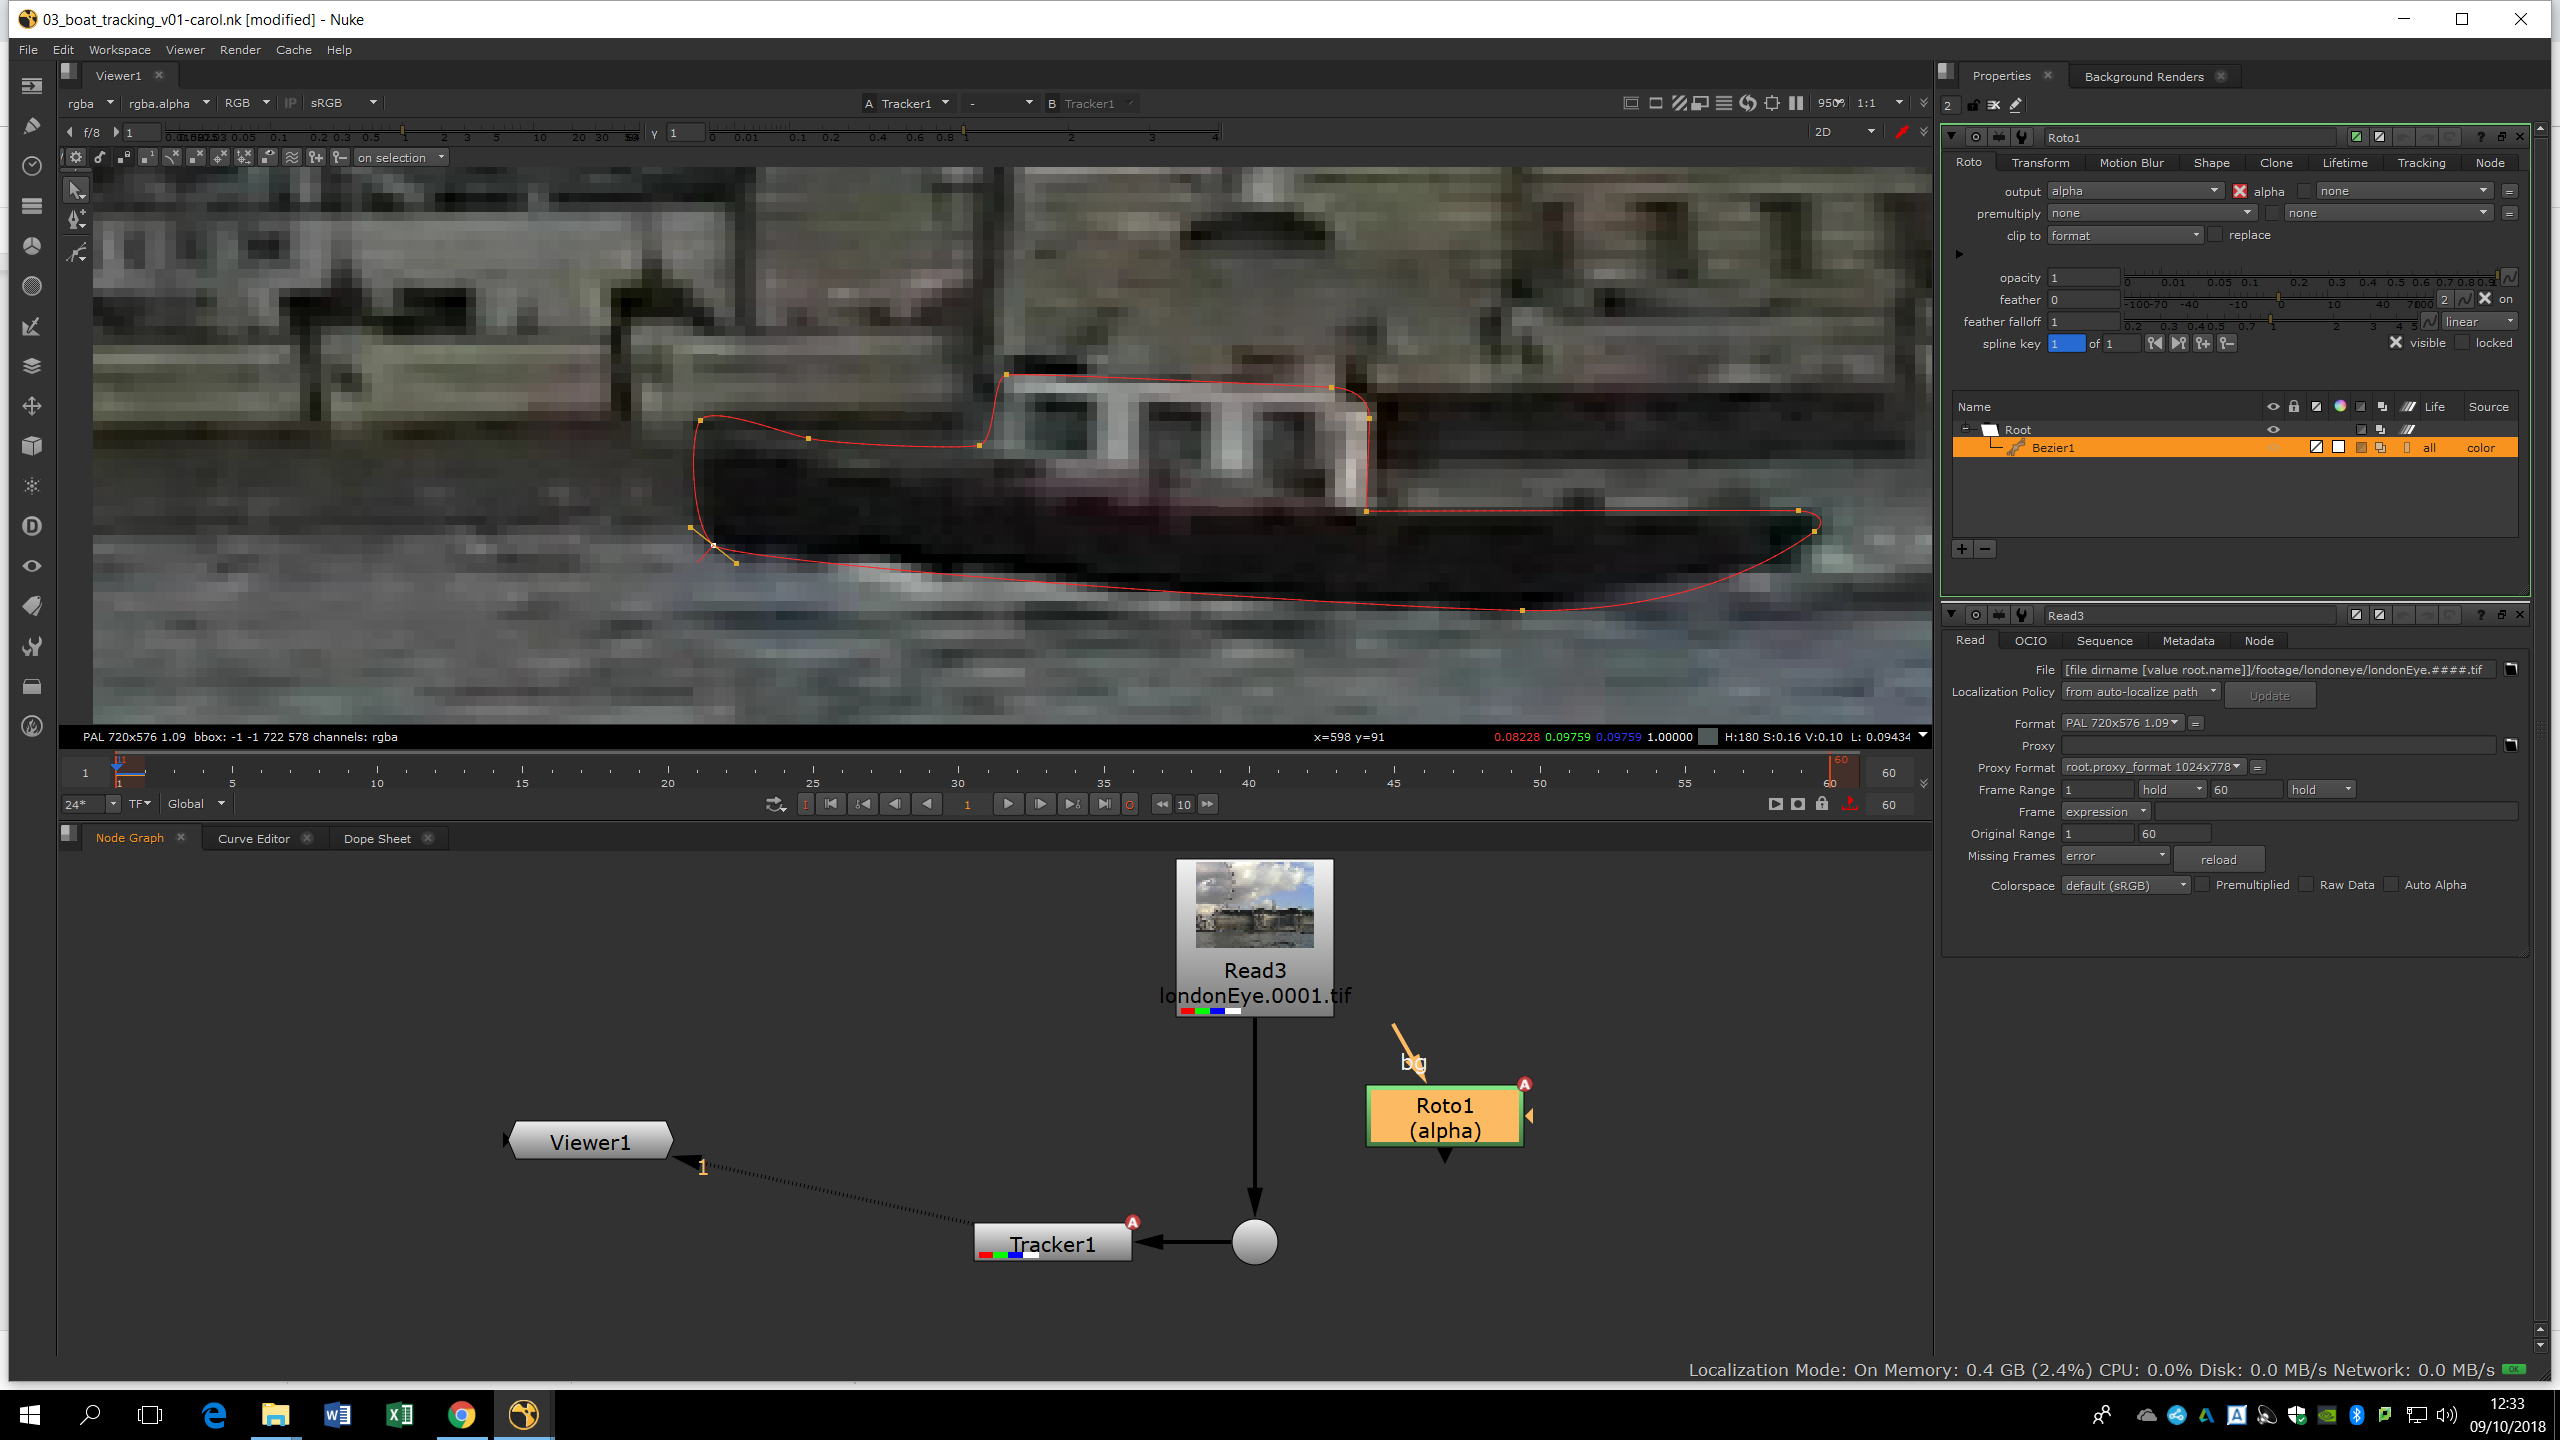Click the Draw nodes icon in left toolbar
Viewport: 2560px width, 1440px height.
click(31, 126)
